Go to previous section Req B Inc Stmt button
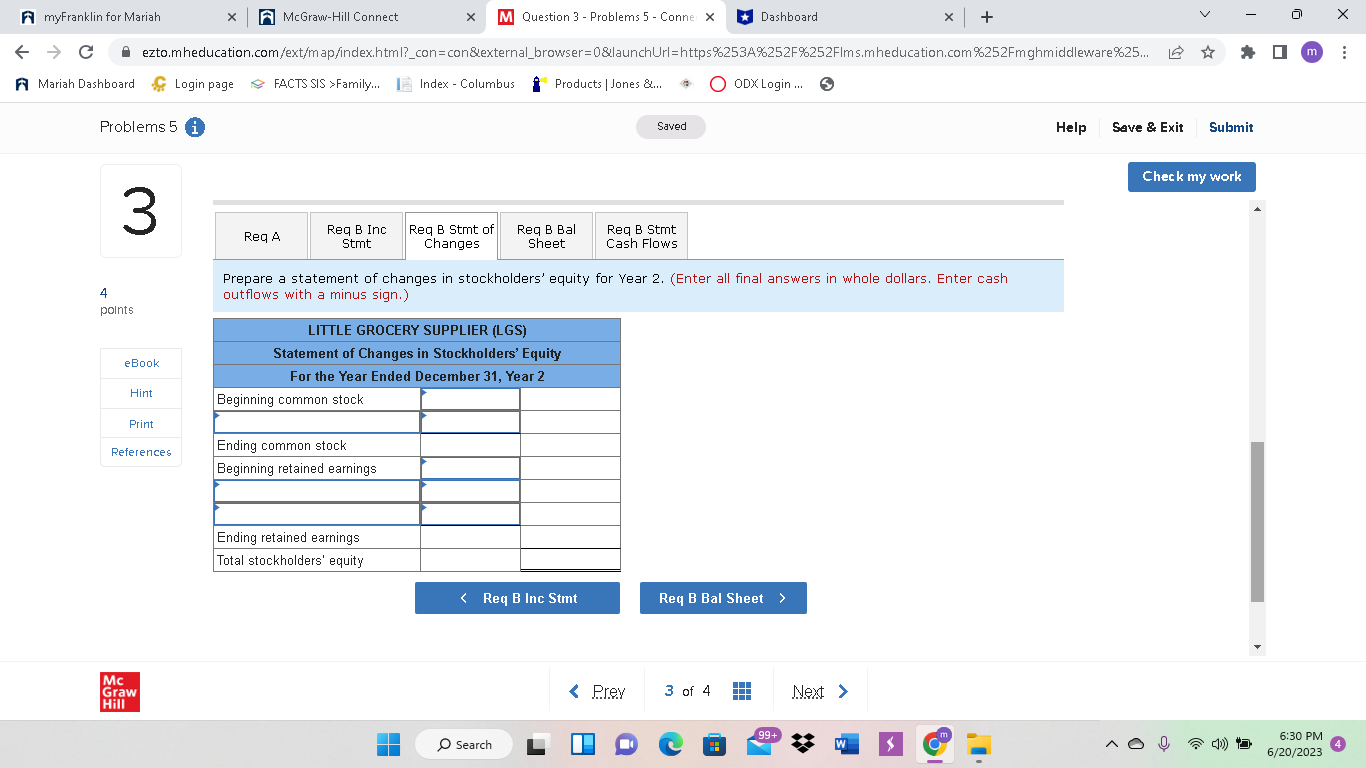This screenshot has height=768, width=1366. click(517, 598)
